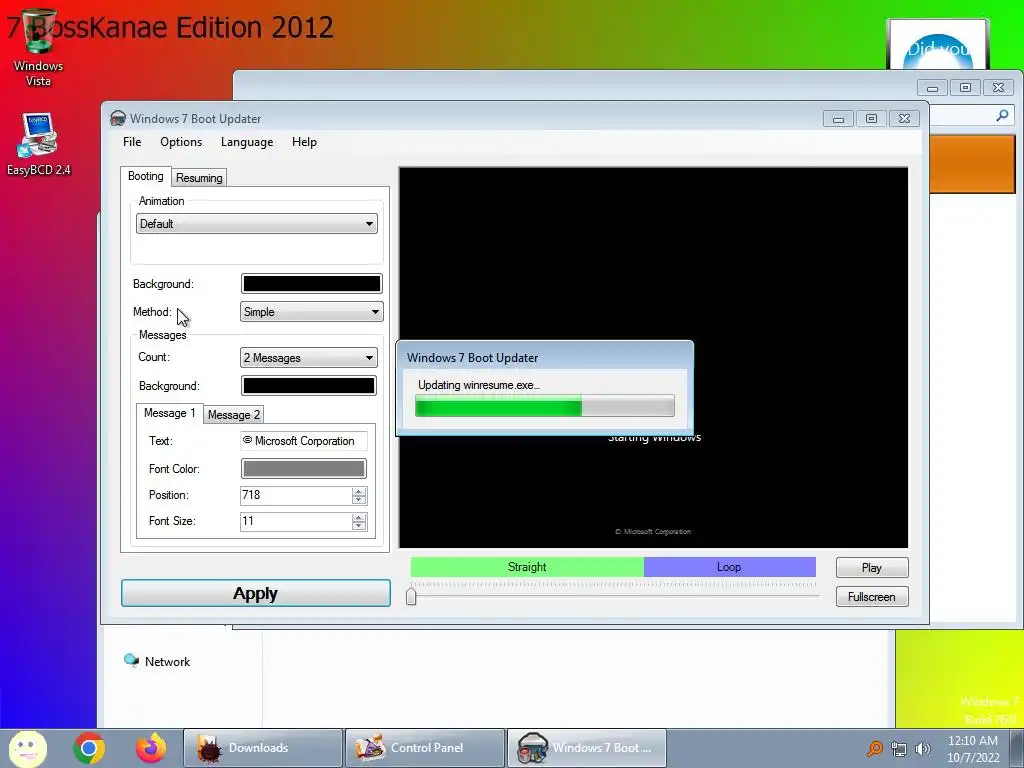Click the Show Desktop strip at taskbar end
1024x768 pixels.
point(1017,748)
